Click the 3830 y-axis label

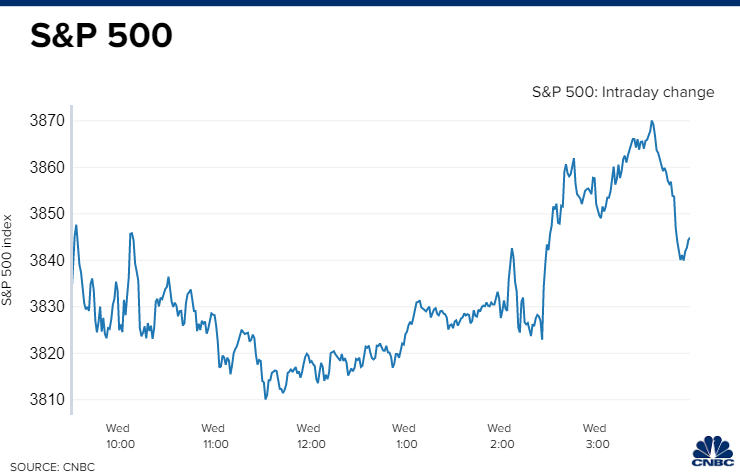(45, 307)
